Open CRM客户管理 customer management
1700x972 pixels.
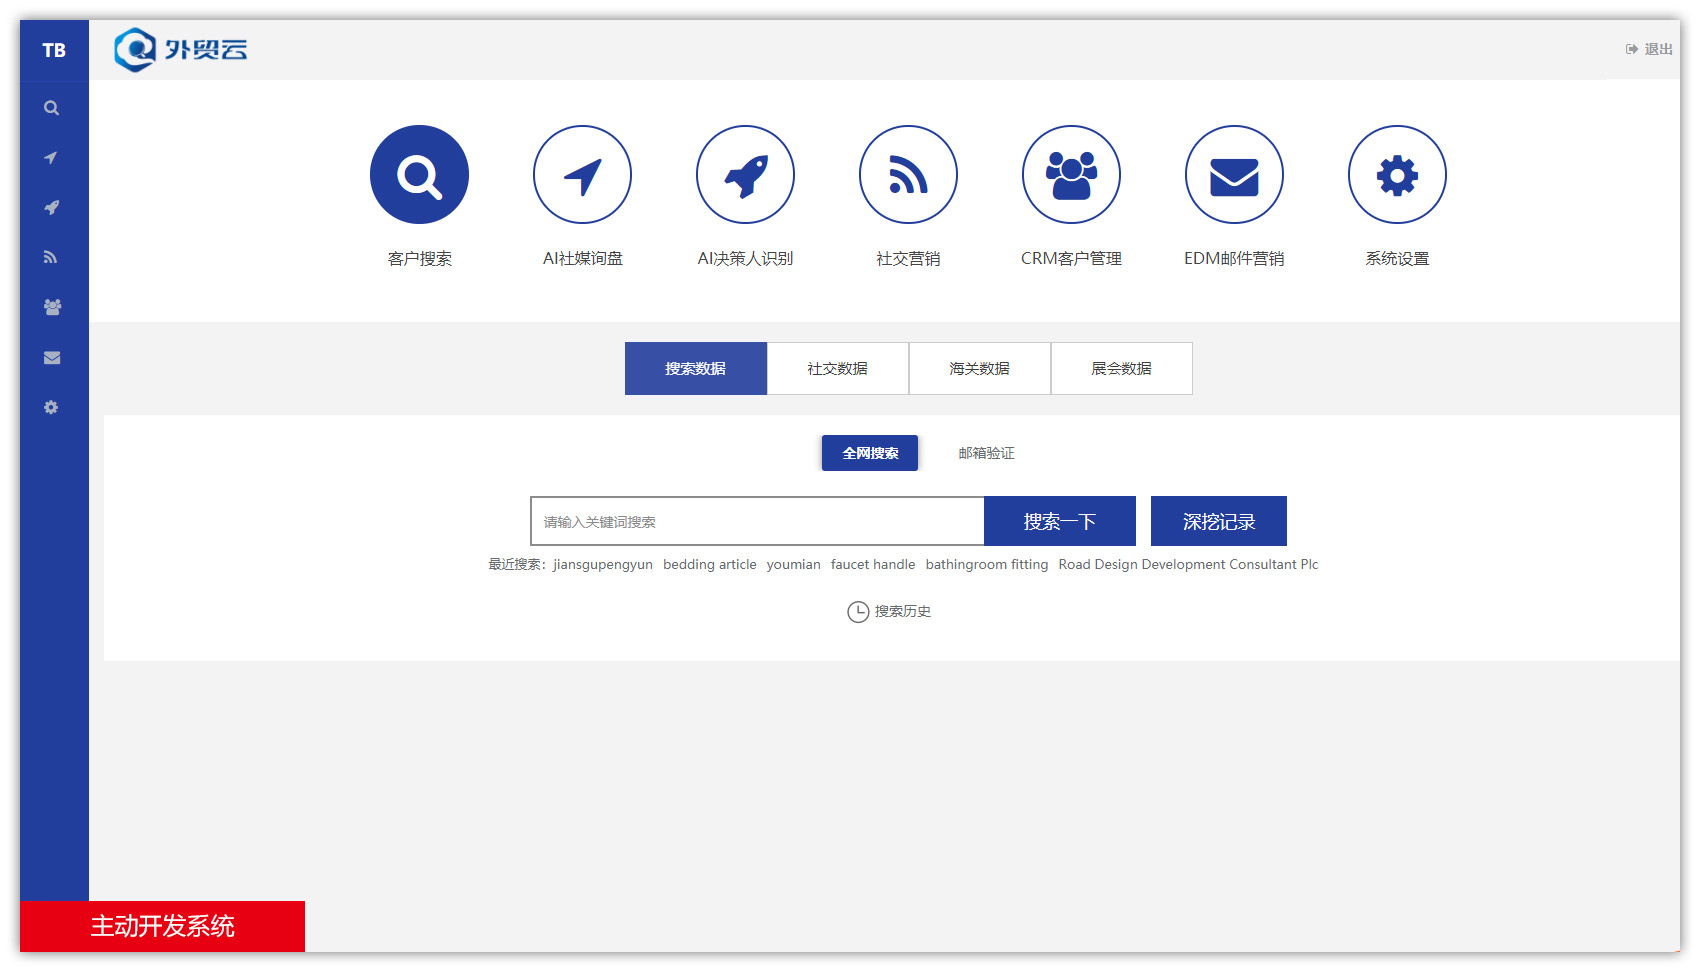(x=1071, y=174)
